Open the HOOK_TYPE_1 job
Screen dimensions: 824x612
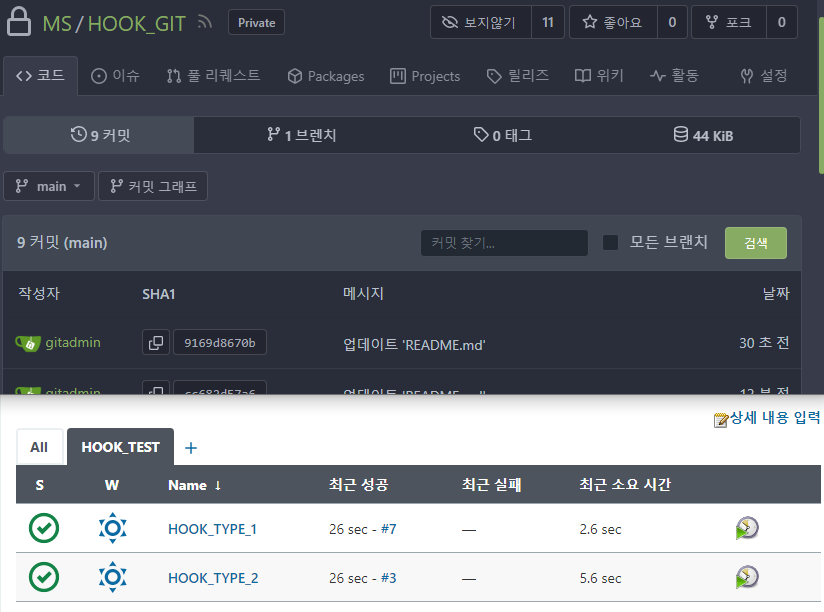point(212,529)
